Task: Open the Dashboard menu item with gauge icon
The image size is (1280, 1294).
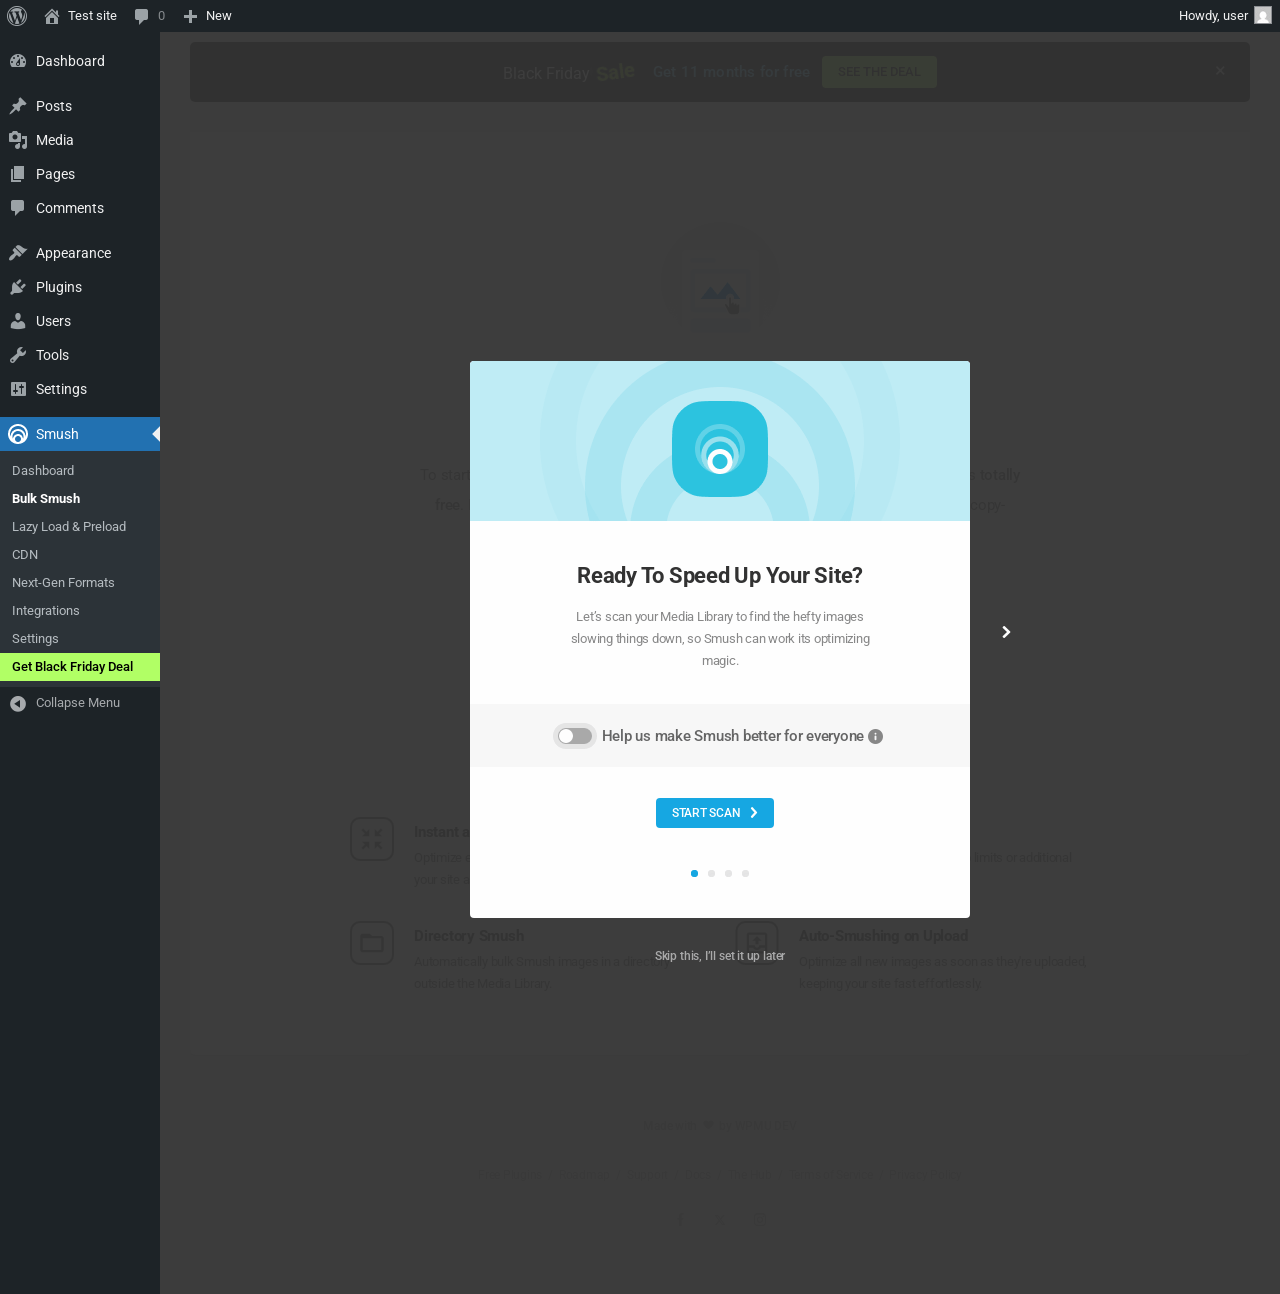Action: [80, 61]
